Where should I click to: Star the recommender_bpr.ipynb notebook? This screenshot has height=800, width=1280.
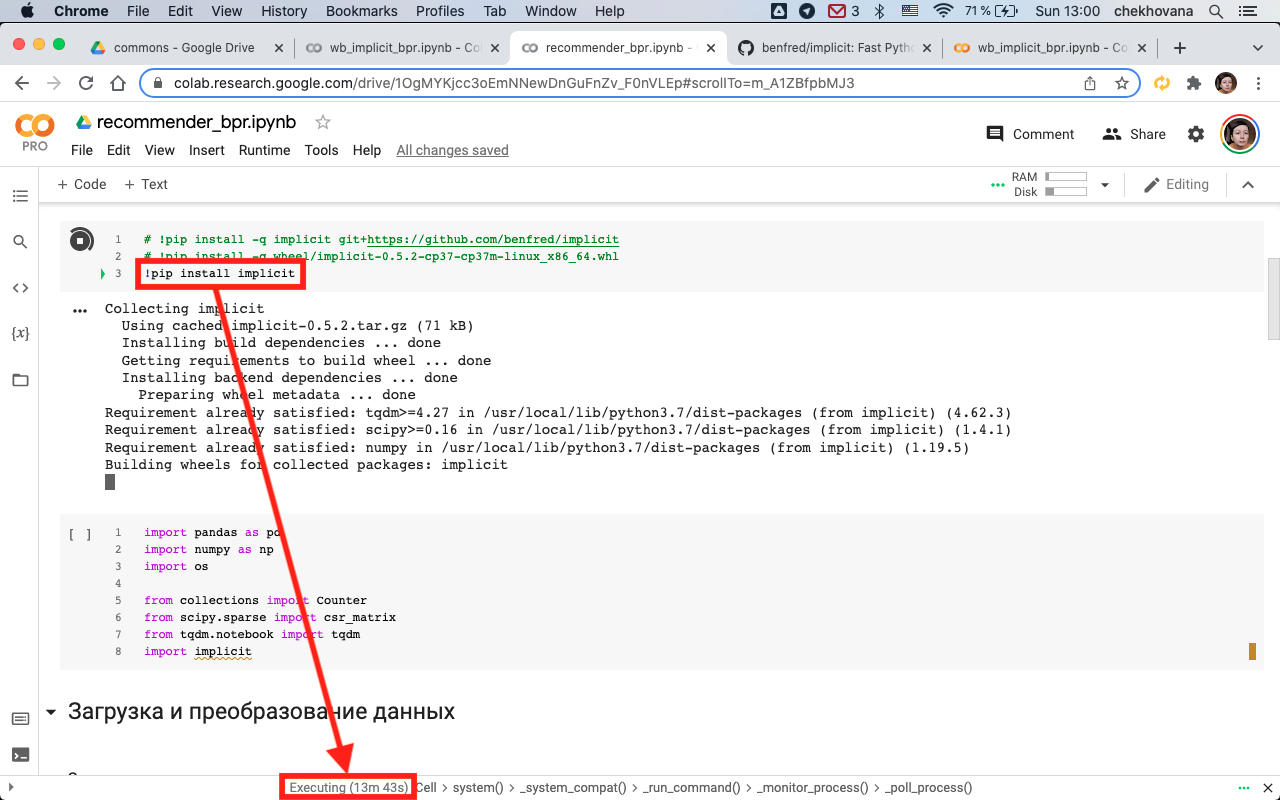[323, 122]
